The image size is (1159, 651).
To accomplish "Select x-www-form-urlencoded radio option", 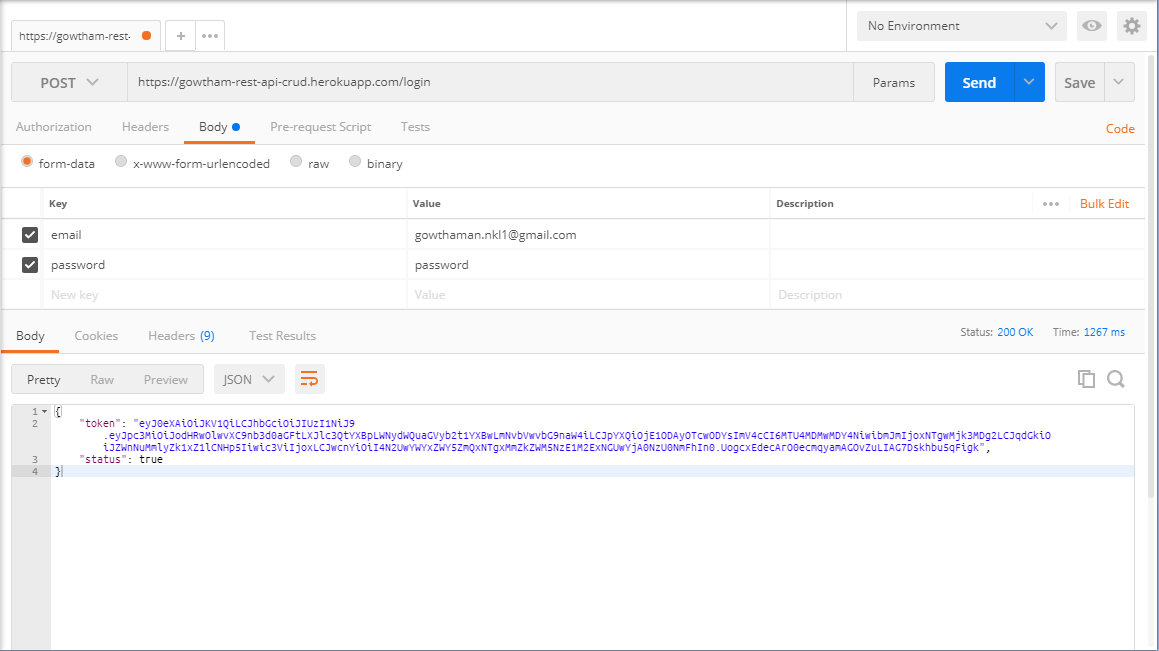I will tap(120, 162).
